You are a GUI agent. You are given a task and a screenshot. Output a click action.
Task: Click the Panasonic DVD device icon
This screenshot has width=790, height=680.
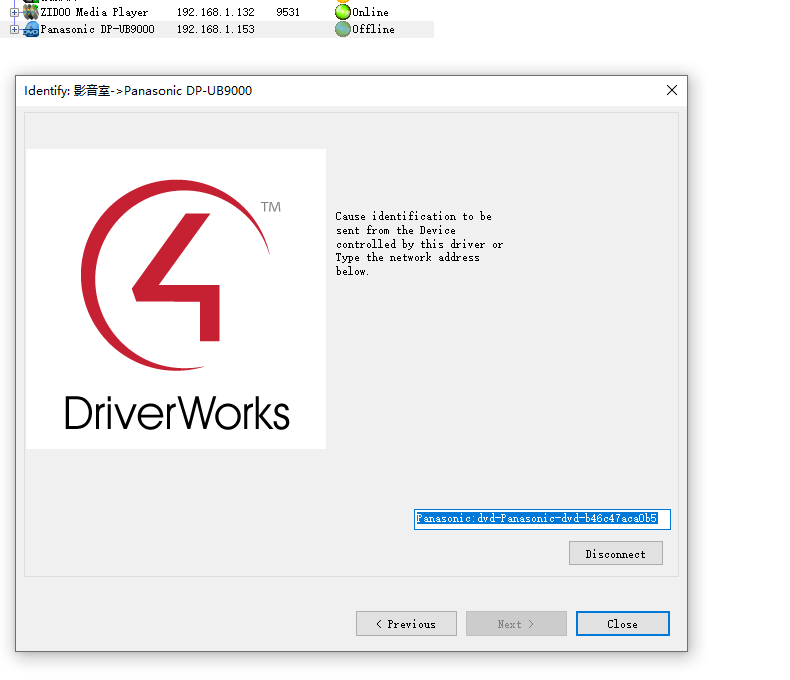tap(31, 29)
